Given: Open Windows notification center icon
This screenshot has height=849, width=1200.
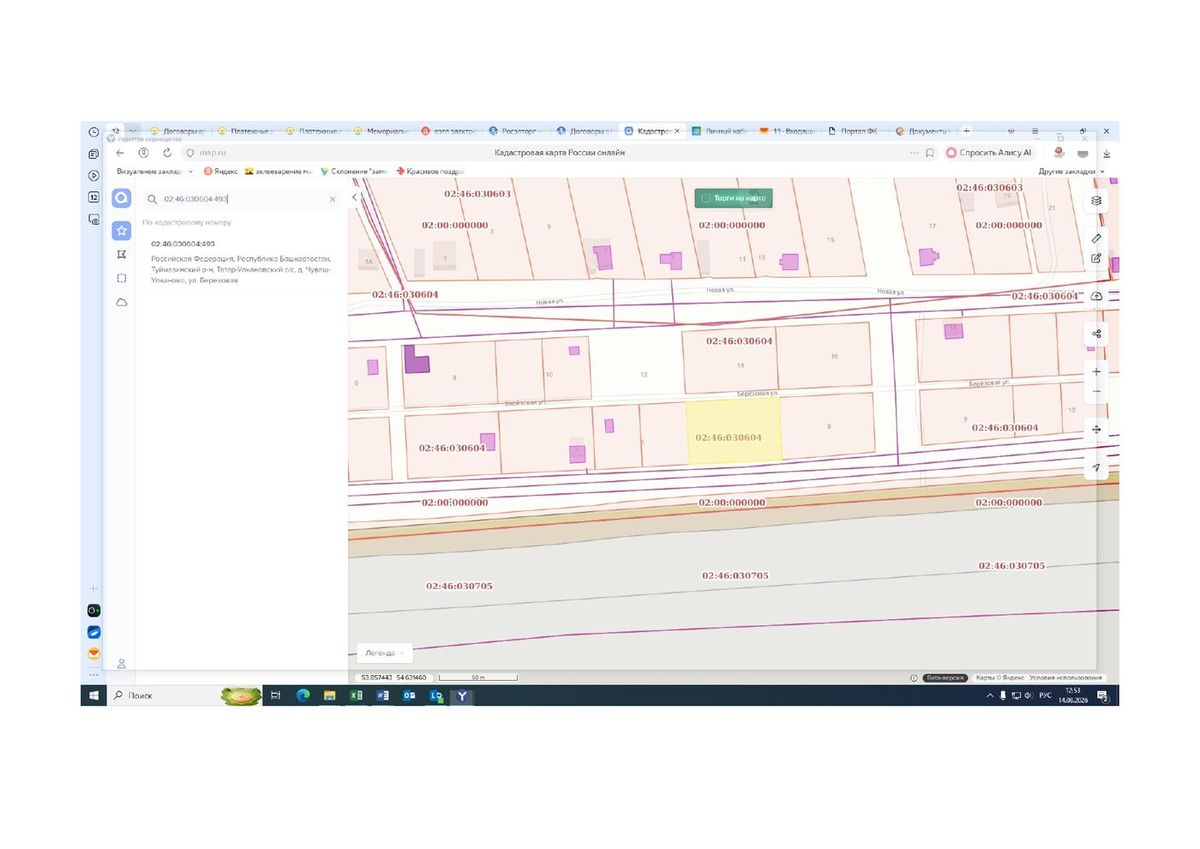Looking at the screenshot, I should click(x=1104, y=695).
